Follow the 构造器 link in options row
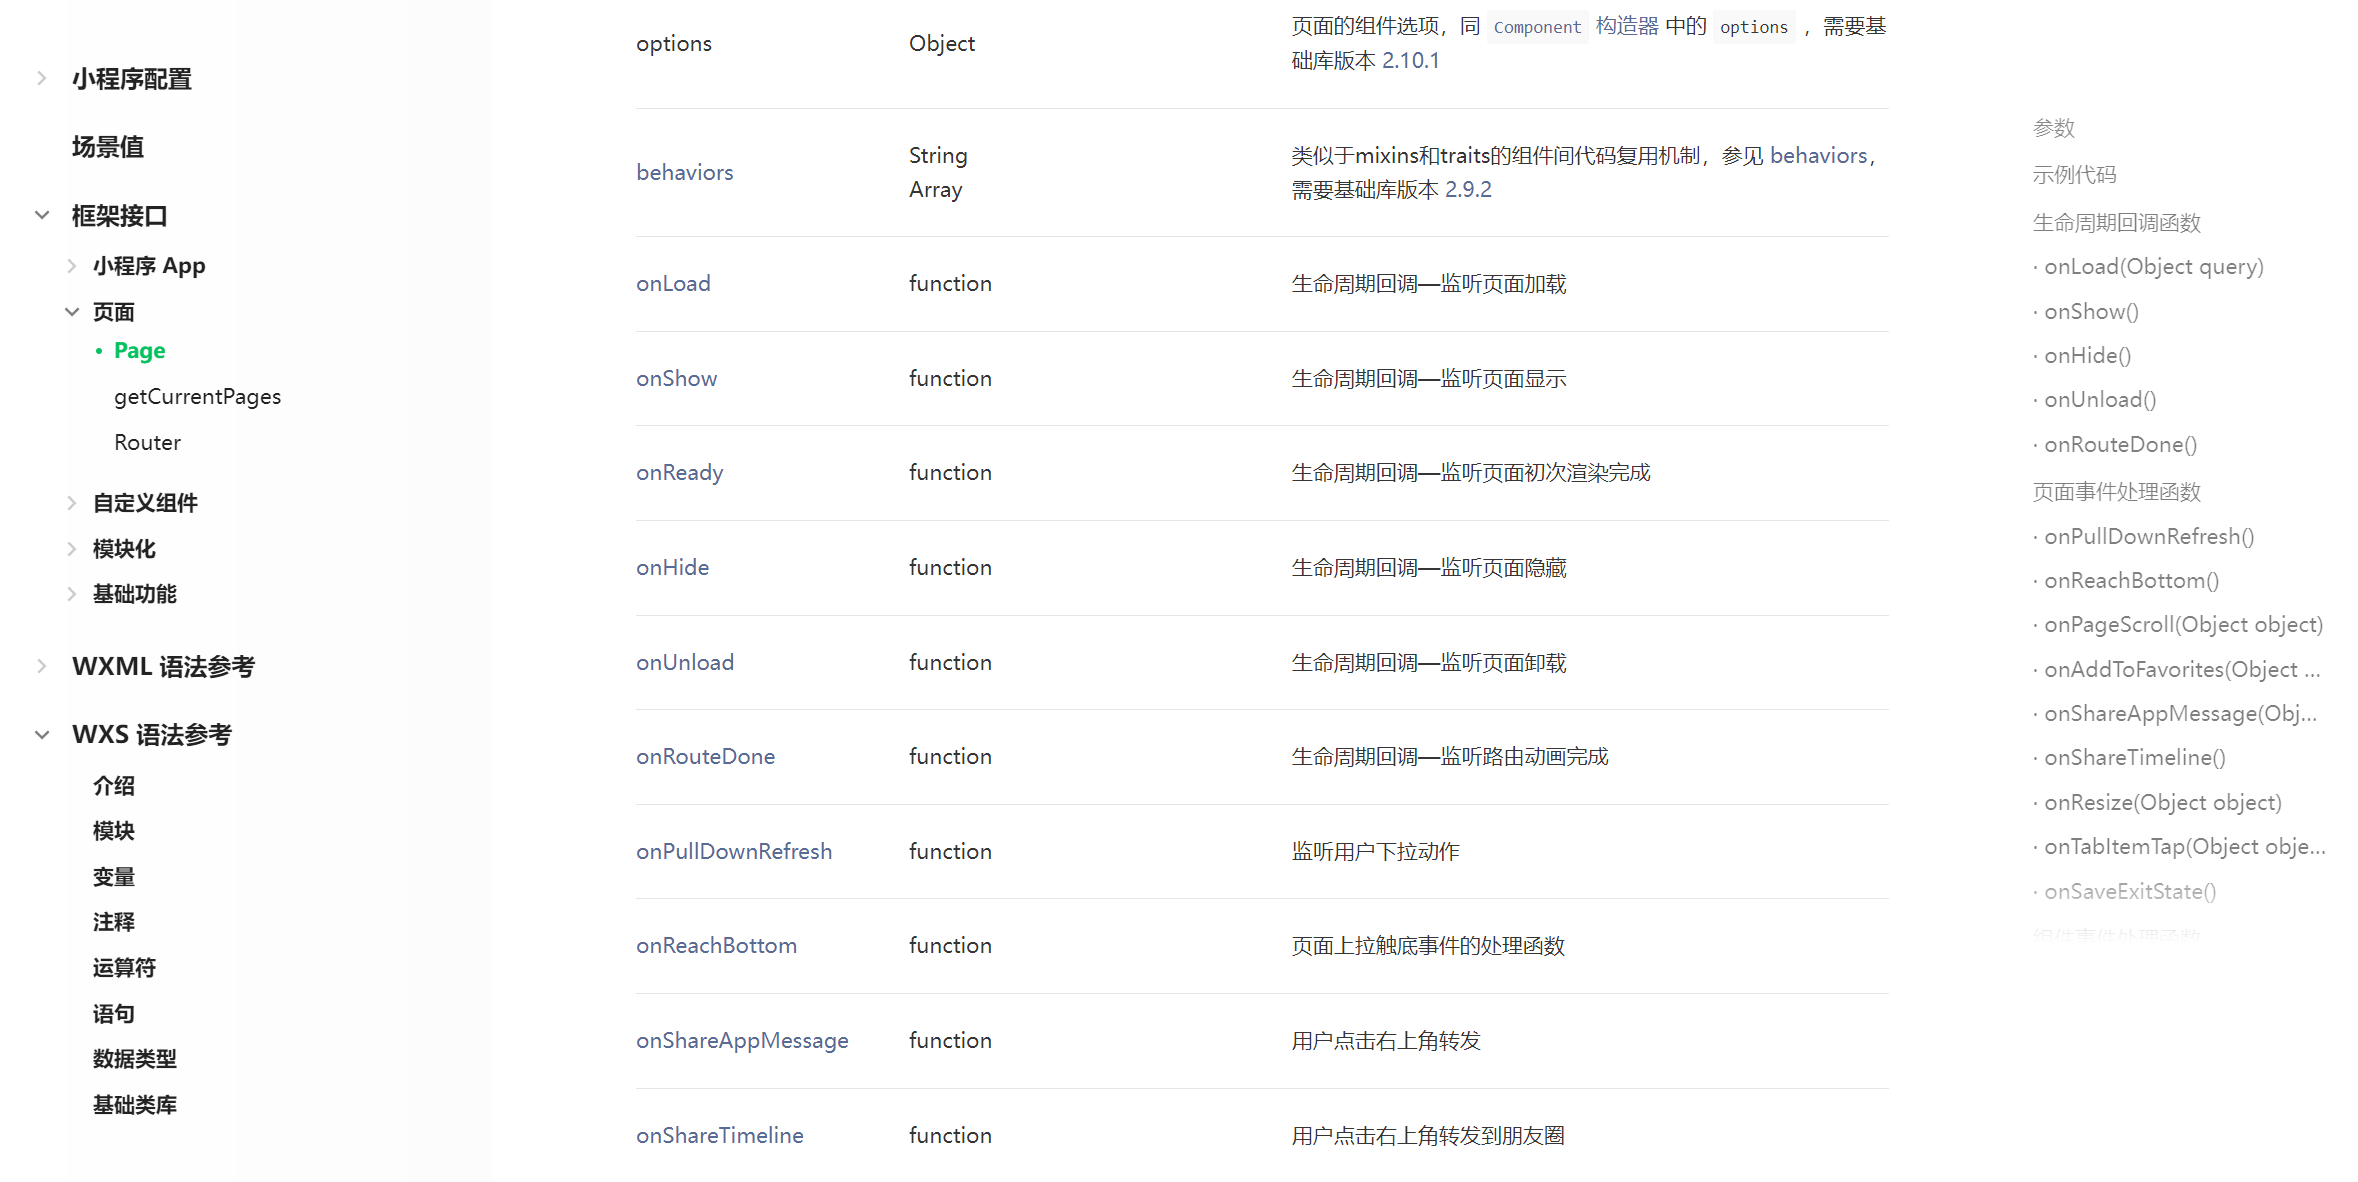This screenshot has height=1182, width=2358. [1626, 26]
